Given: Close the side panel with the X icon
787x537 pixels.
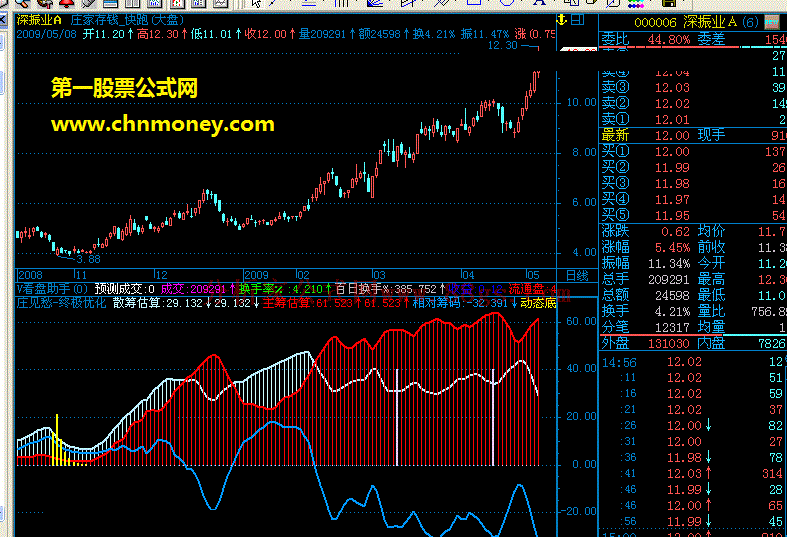Looking at the screenshot, I should [3, 20].
